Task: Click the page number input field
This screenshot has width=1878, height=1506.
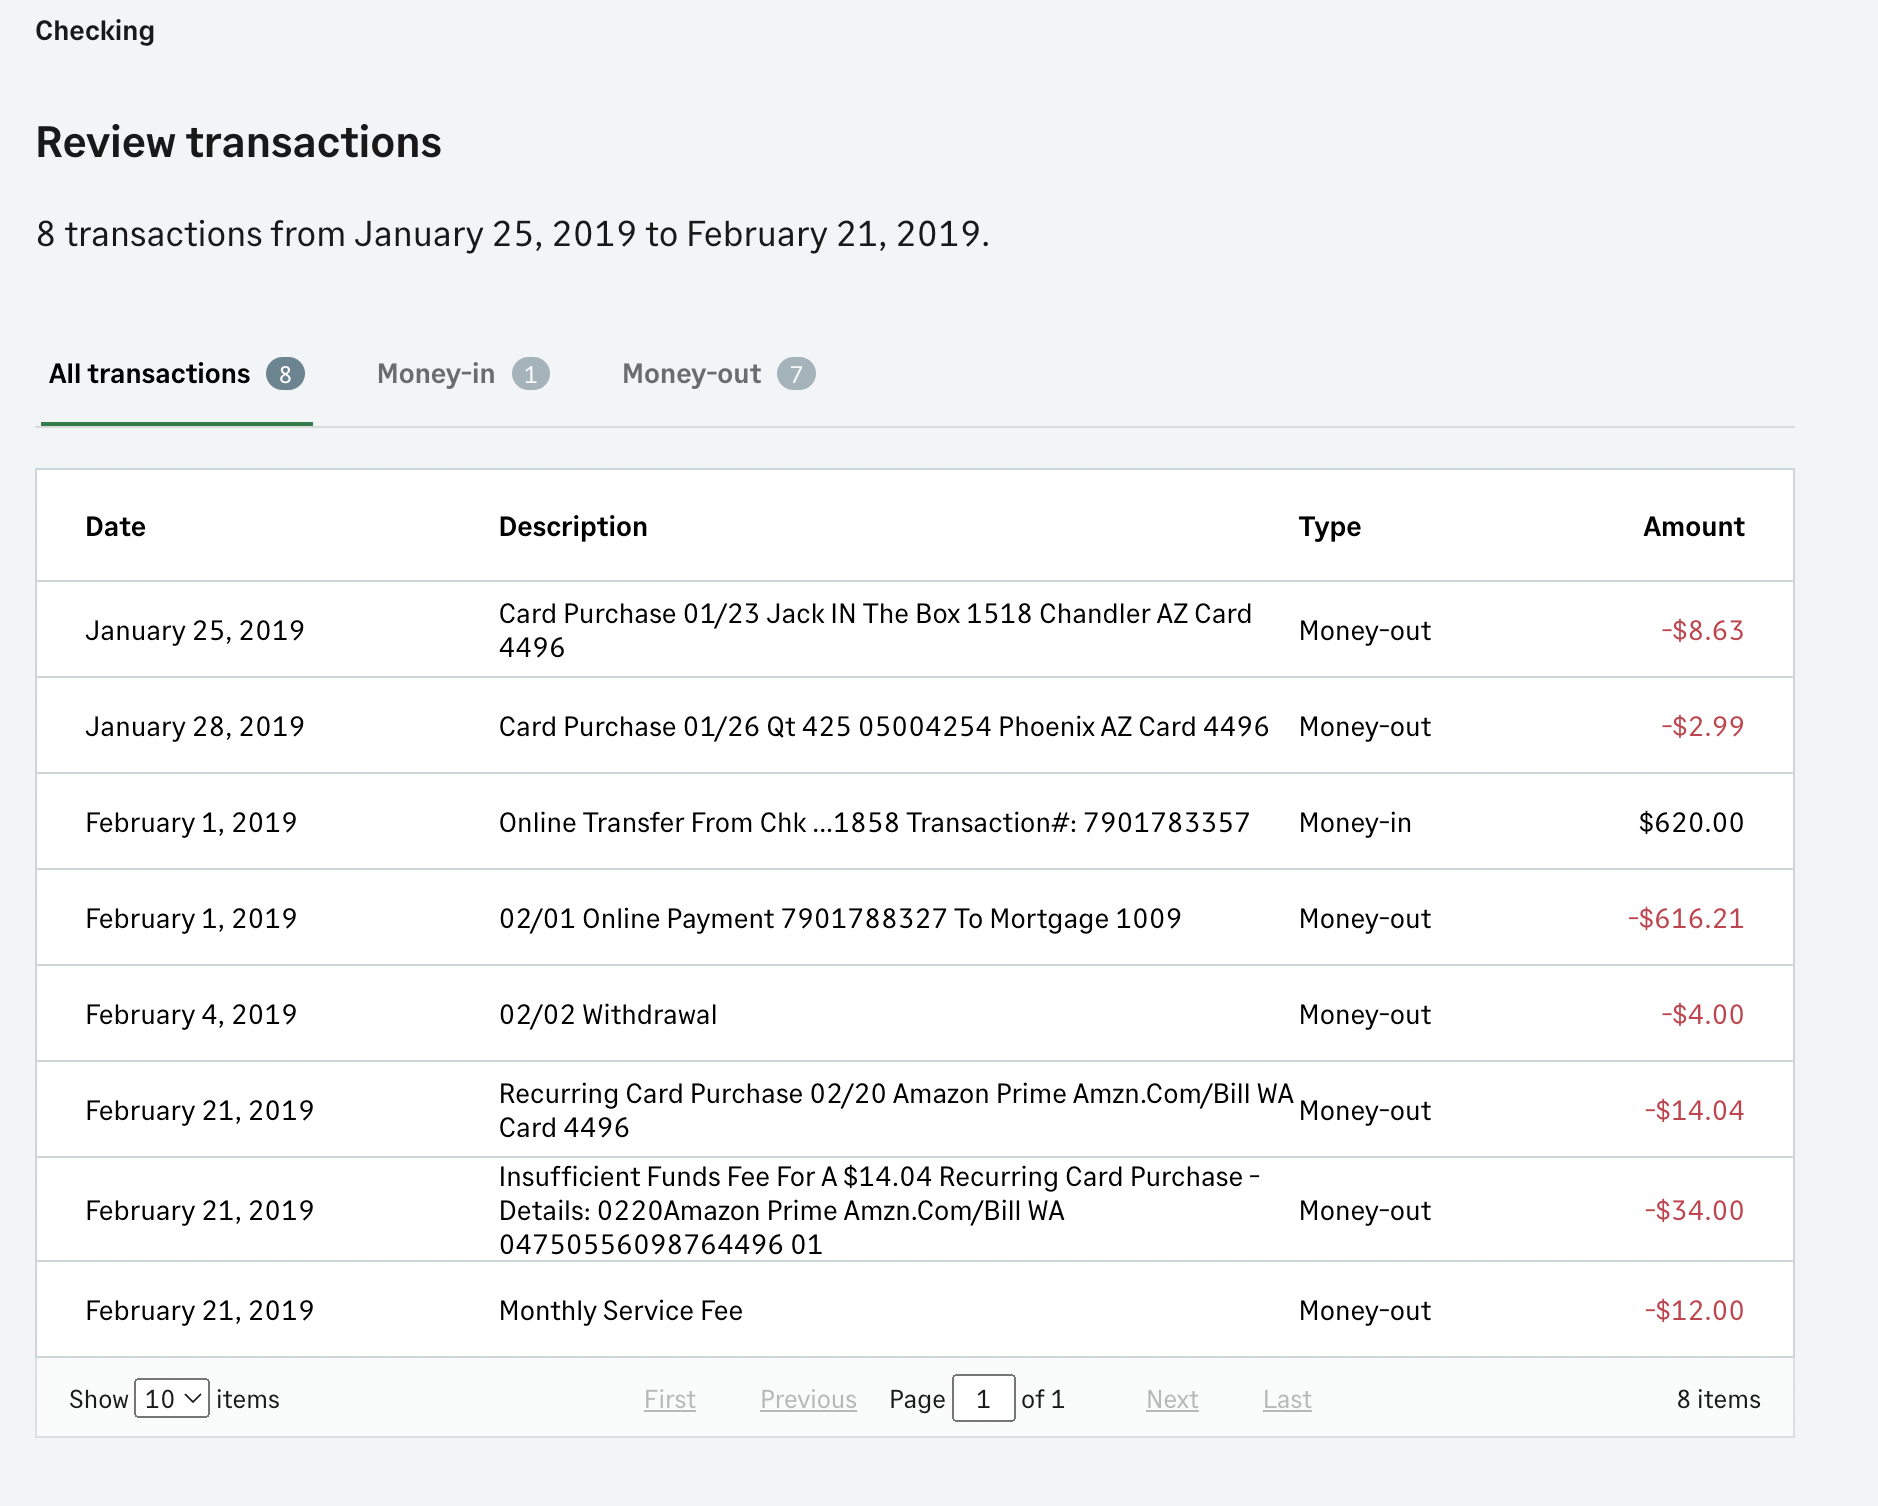Action: (x=984, y=1398)
